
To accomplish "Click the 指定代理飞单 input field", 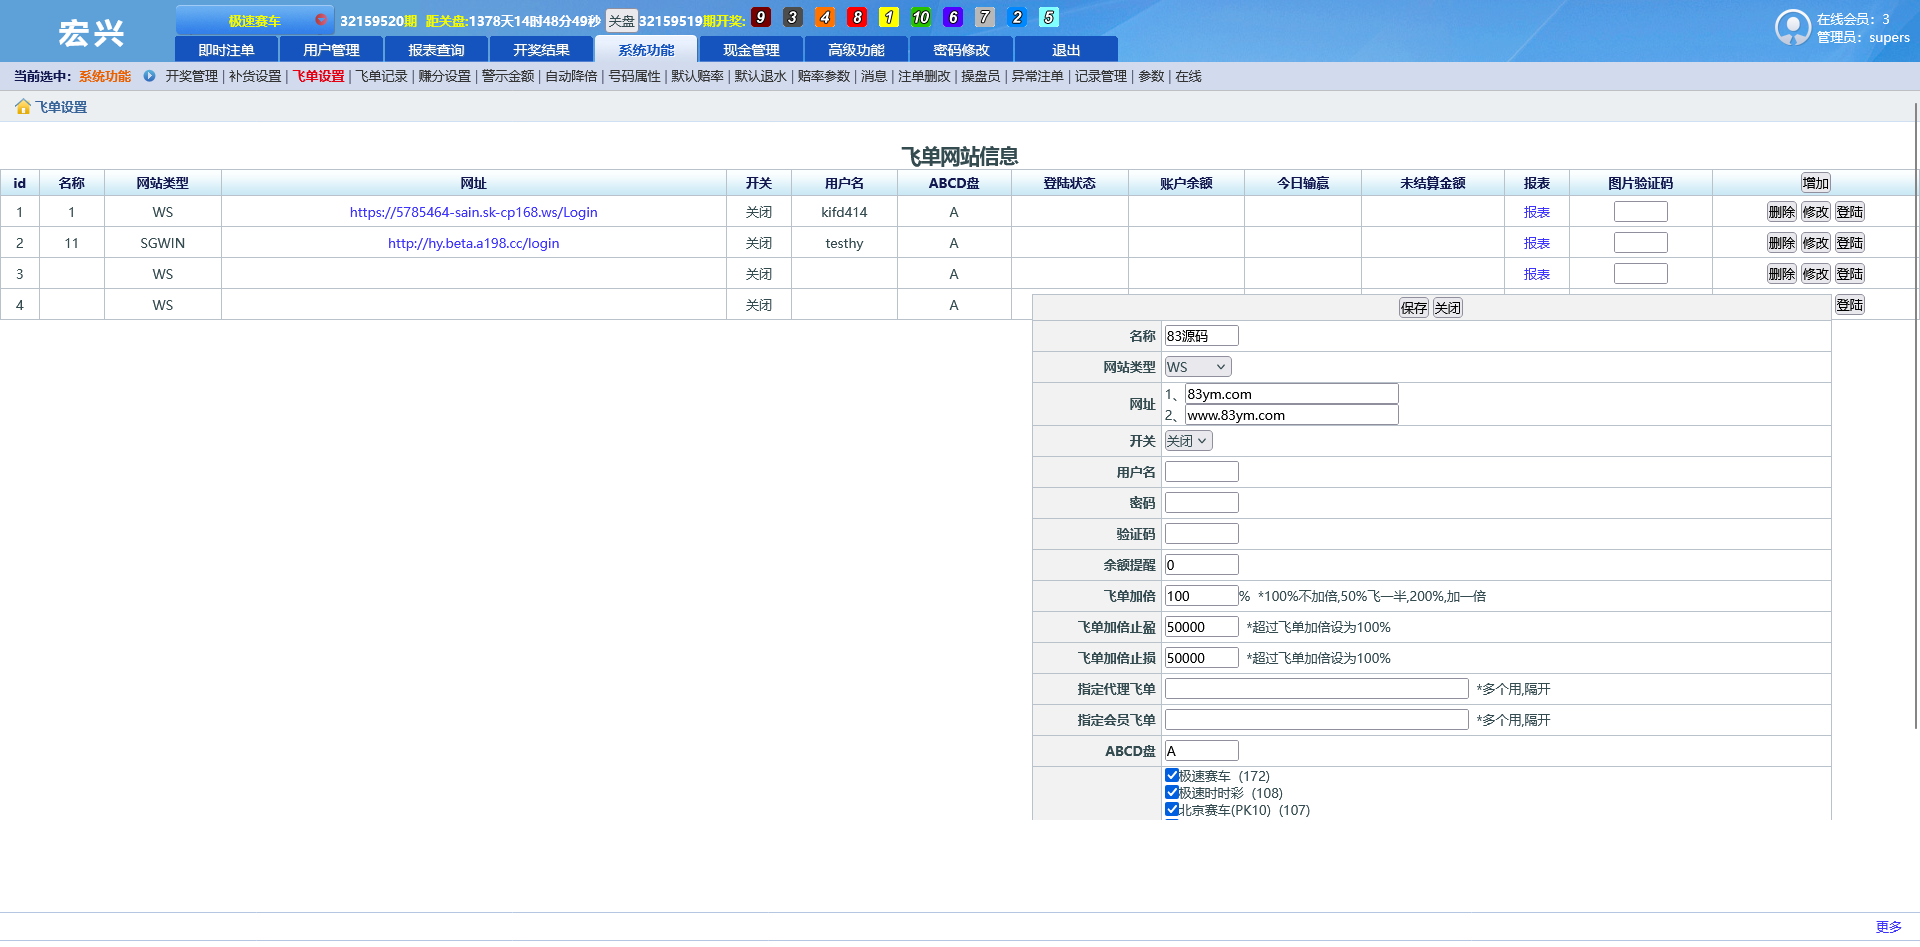I will point(1316,689).
